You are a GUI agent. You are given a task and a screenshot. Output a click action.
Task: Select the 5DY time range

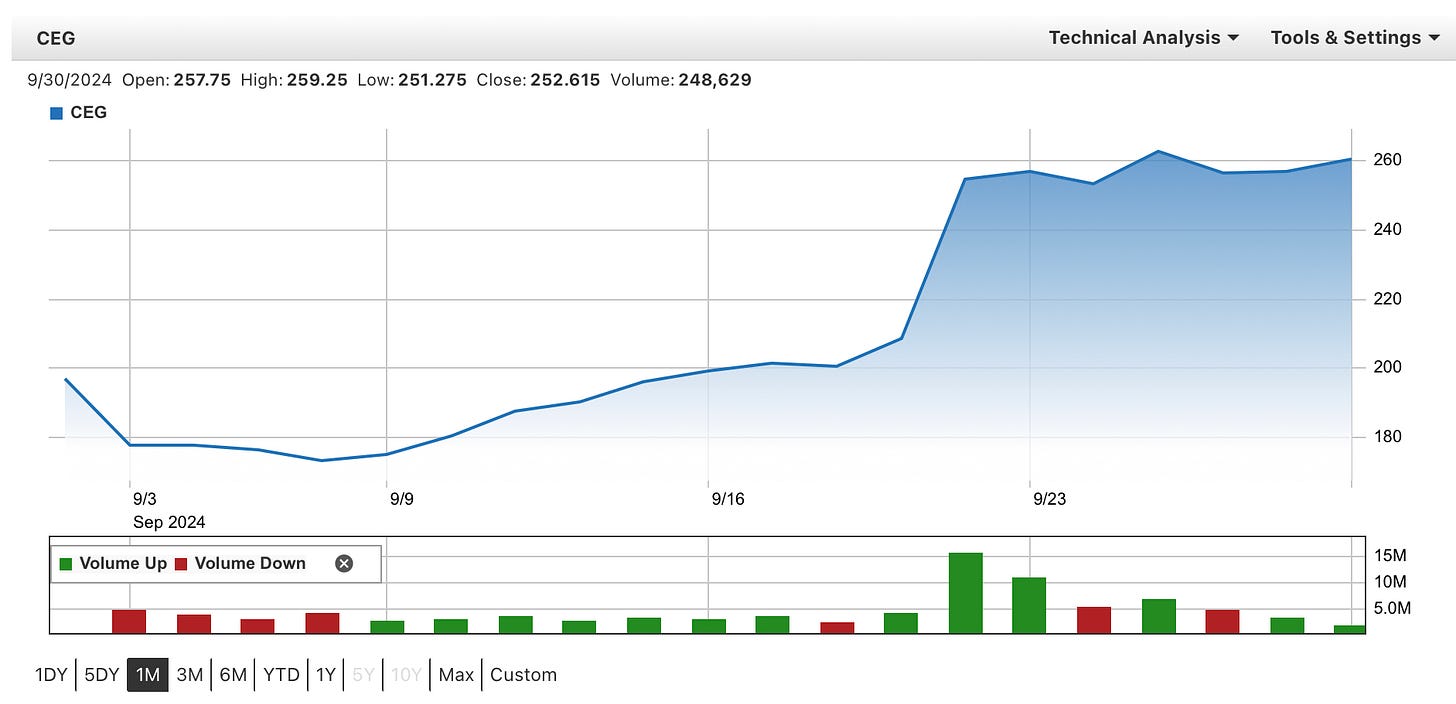point(101,675)
